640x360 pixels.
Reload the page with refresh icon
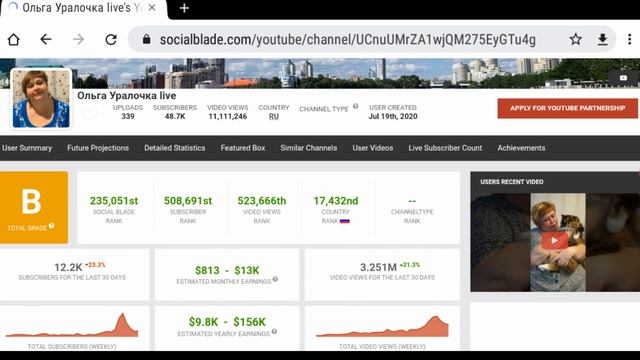tap(111, 40)
